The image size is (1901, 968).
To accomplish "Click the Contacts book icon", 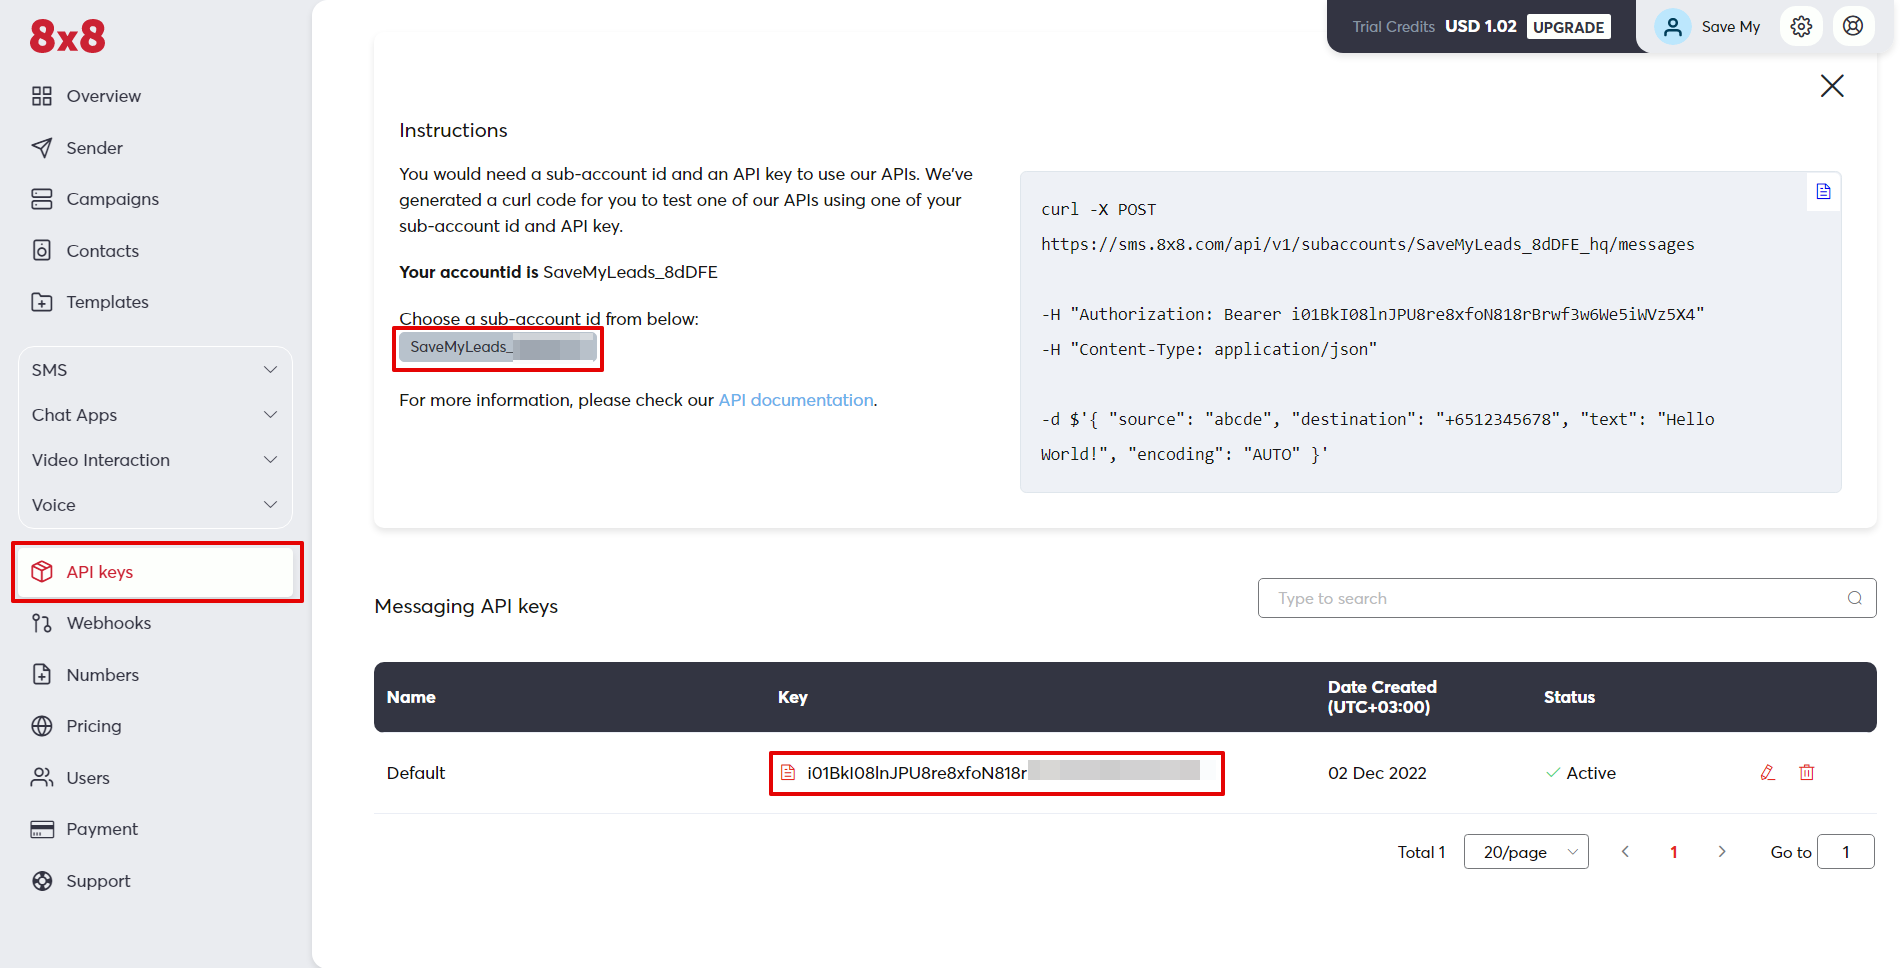I will click(x=42, y=250).
